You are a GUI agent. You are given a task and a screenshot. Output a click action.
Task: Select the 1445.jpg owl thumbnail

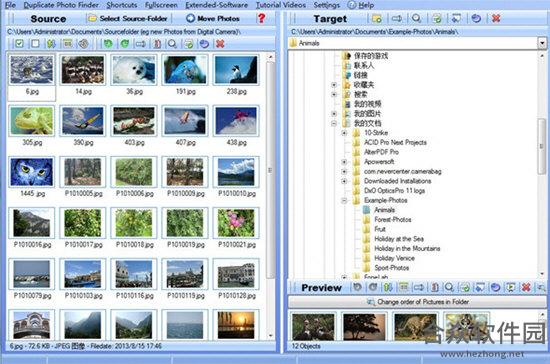coord(32,172)
